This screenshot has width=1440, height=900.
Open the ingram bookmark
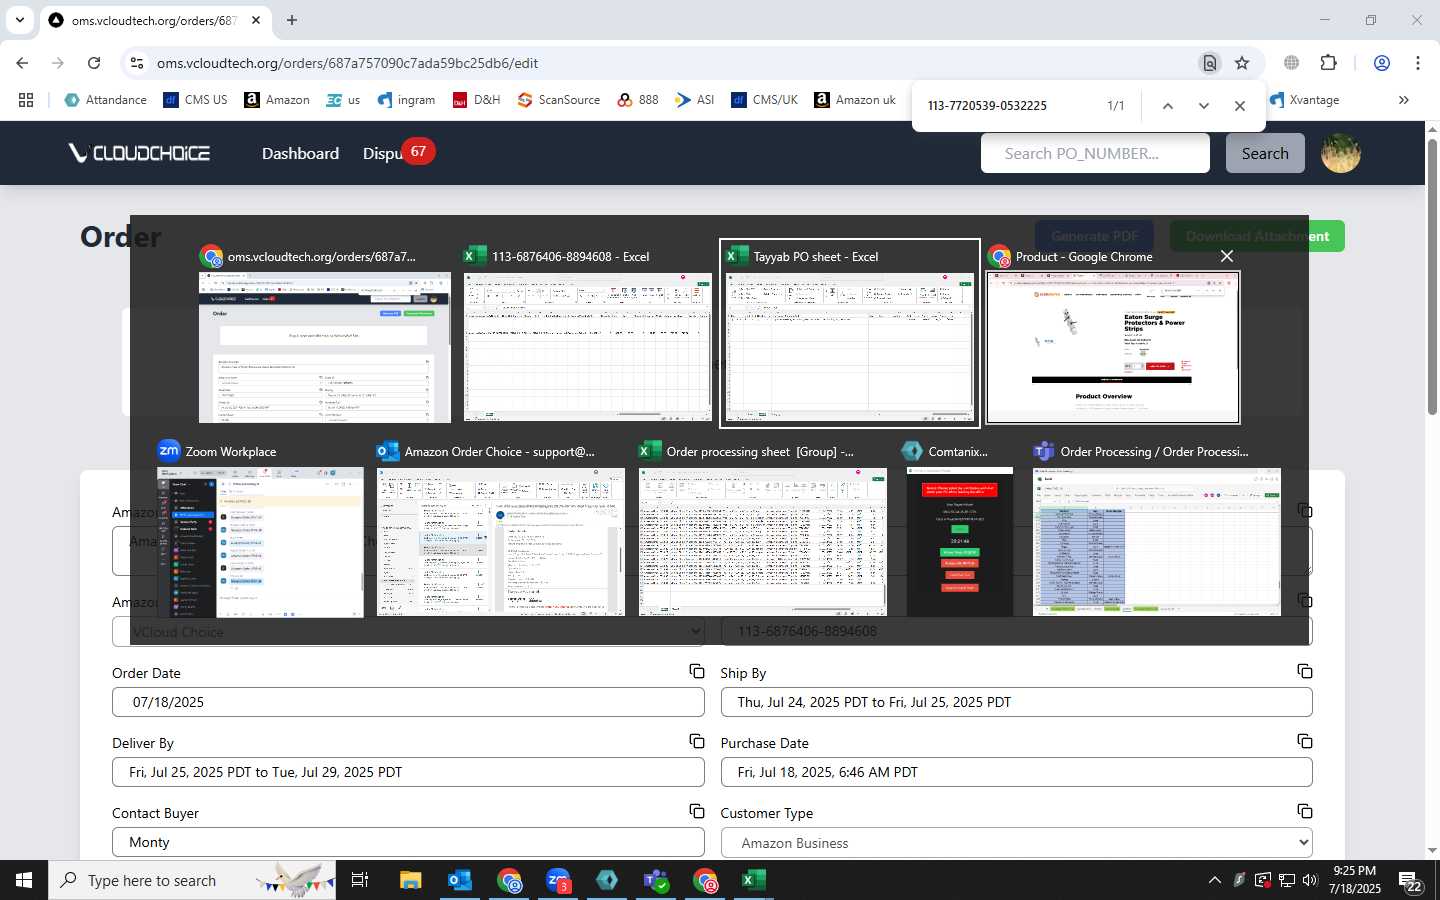pos(406,100)
